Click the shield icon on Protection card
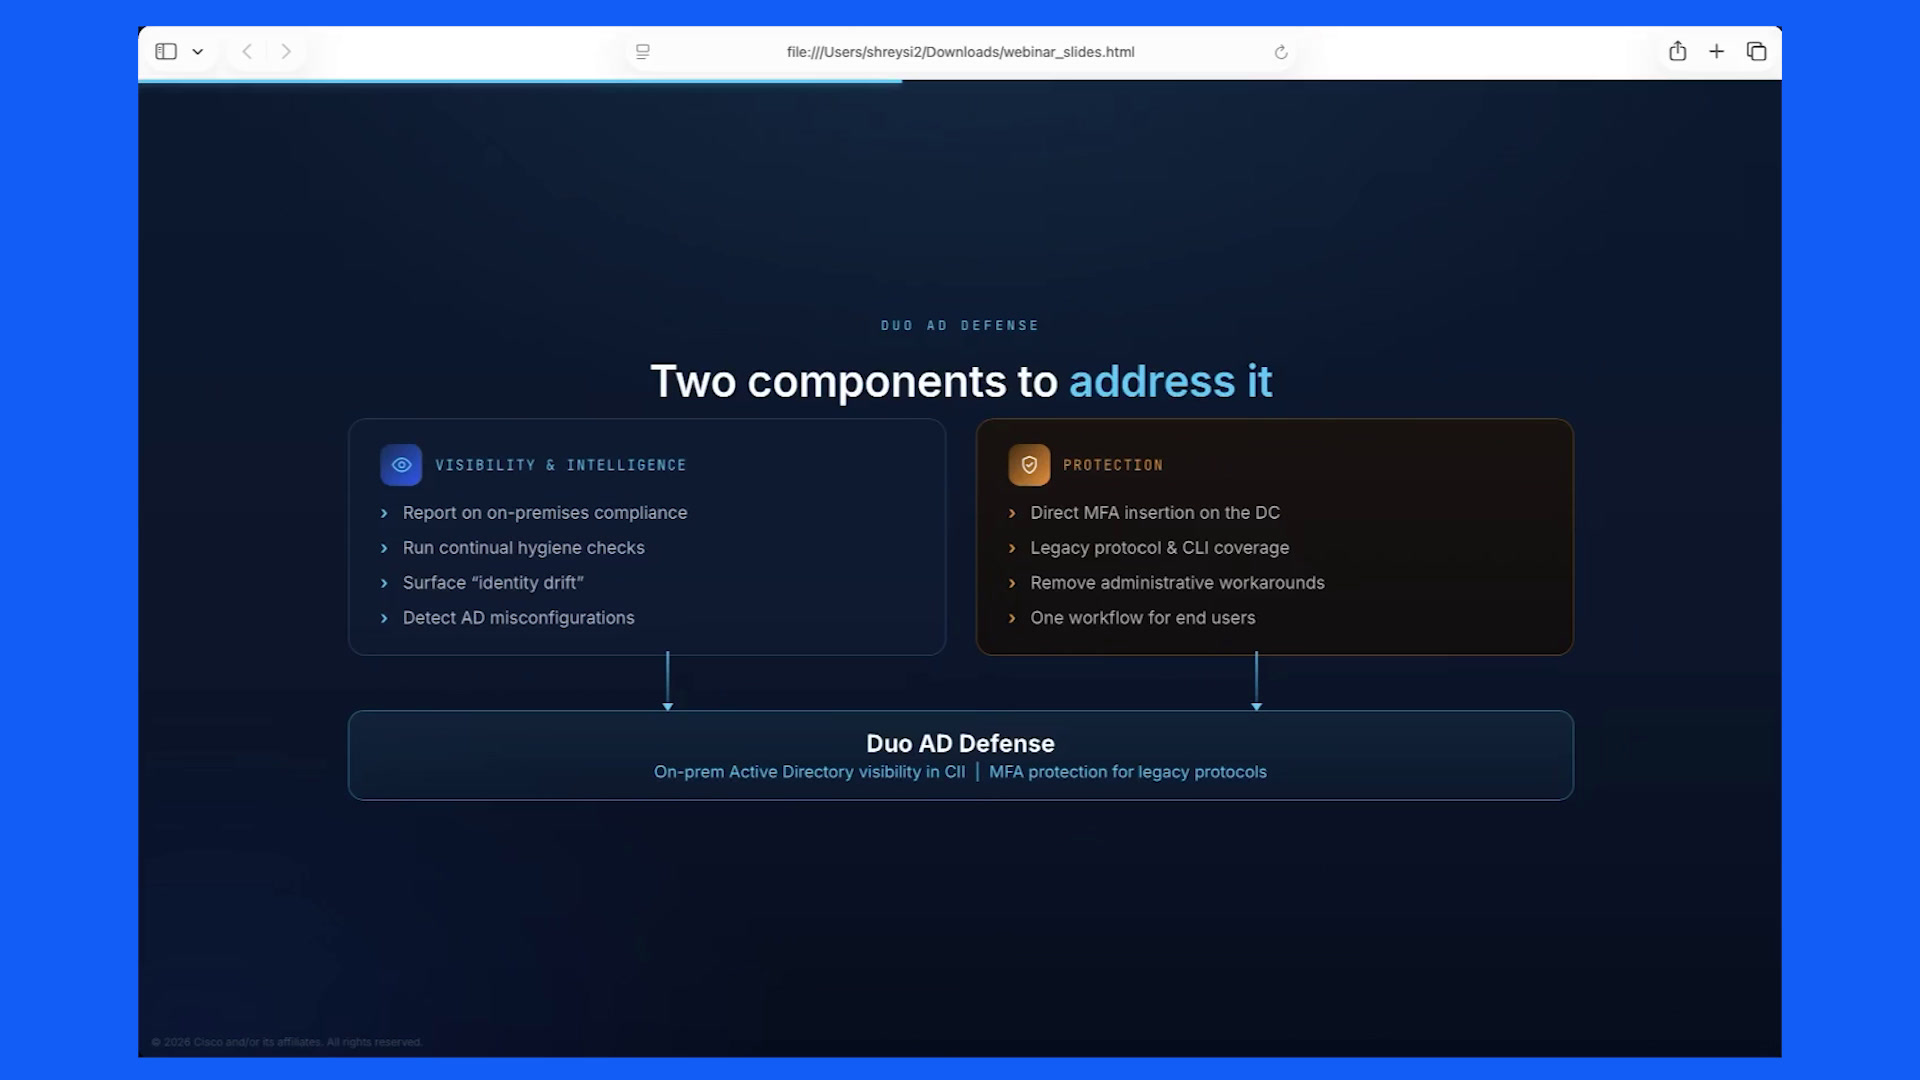Image resolution: width=1920 pixels, height=1080 pixels. pyautogui.click(x=1029, y=465)
